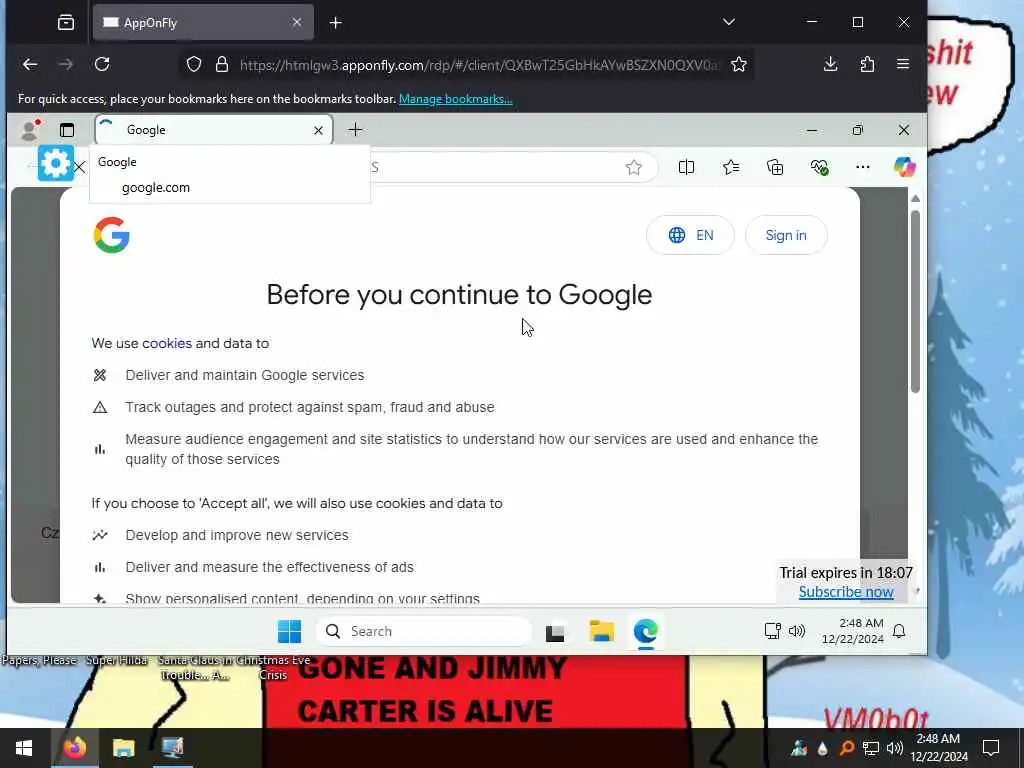Open remote notification bell
Screen dimensions: 1024x768
tap(899, 631)
